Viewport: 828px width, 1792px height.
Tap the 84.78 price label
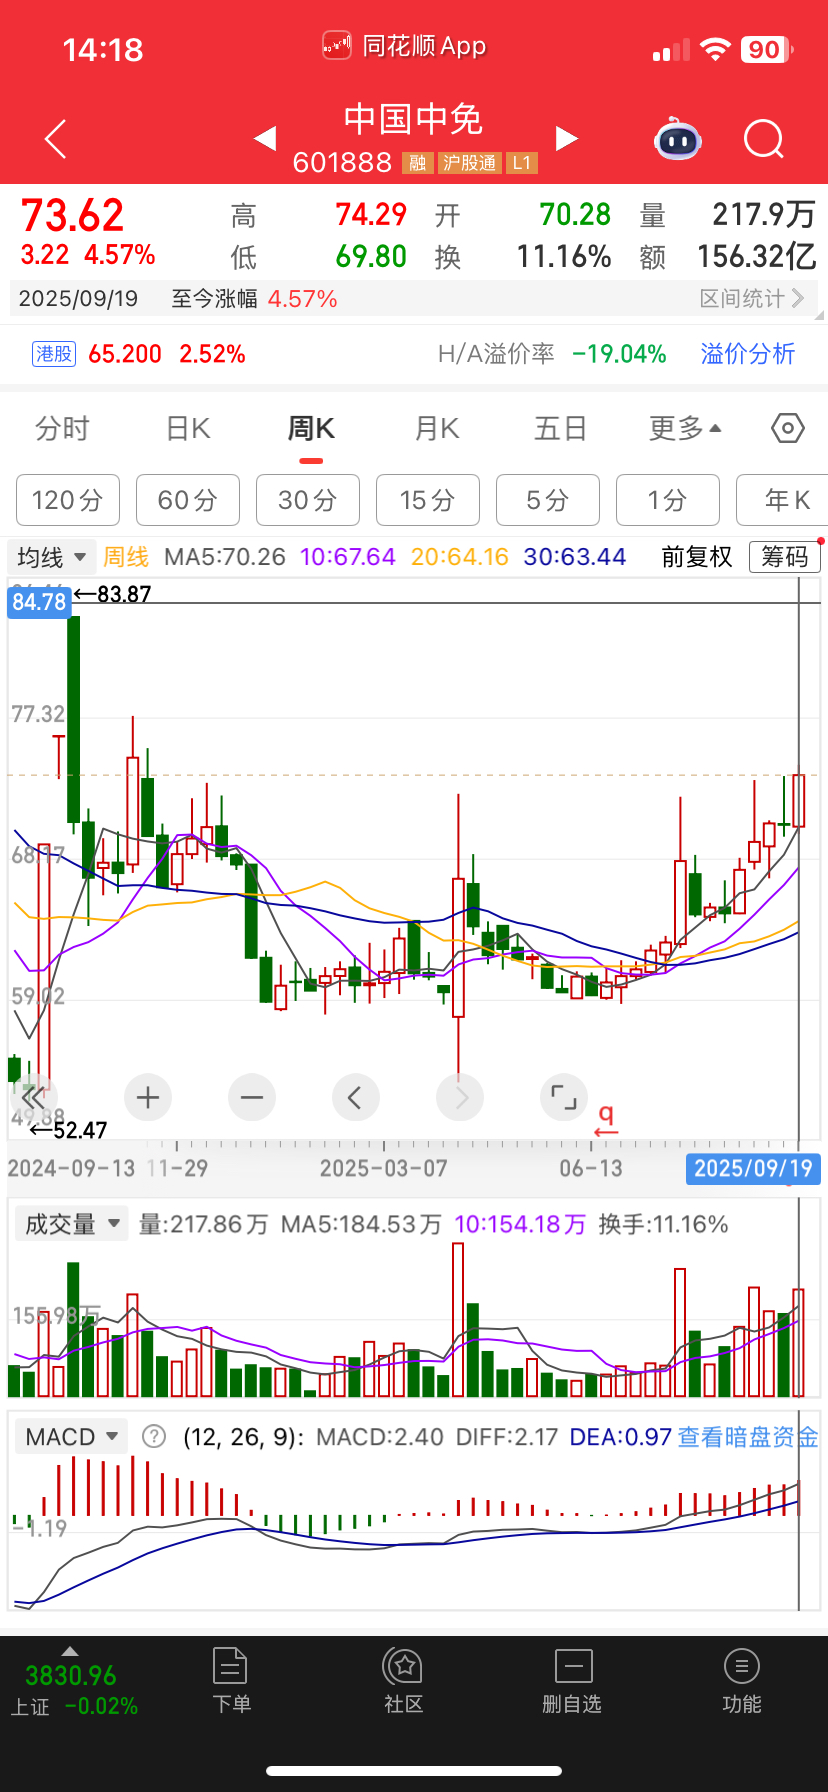pos(39,602)
